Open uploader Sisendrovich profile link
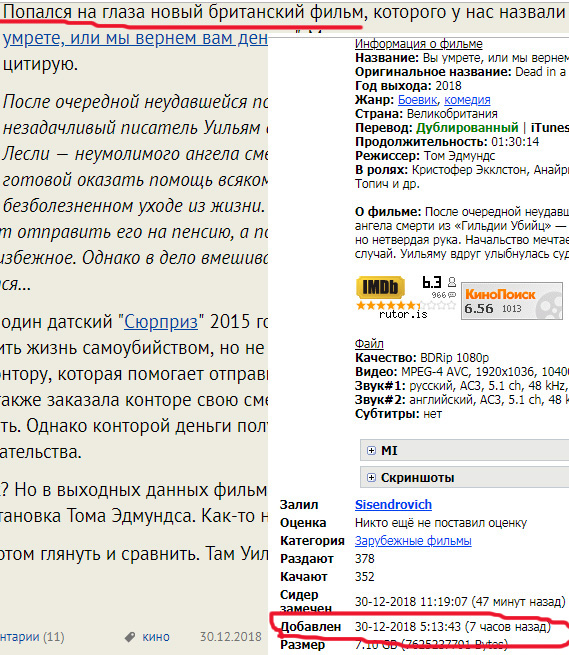569x655 pixels. 393,505
